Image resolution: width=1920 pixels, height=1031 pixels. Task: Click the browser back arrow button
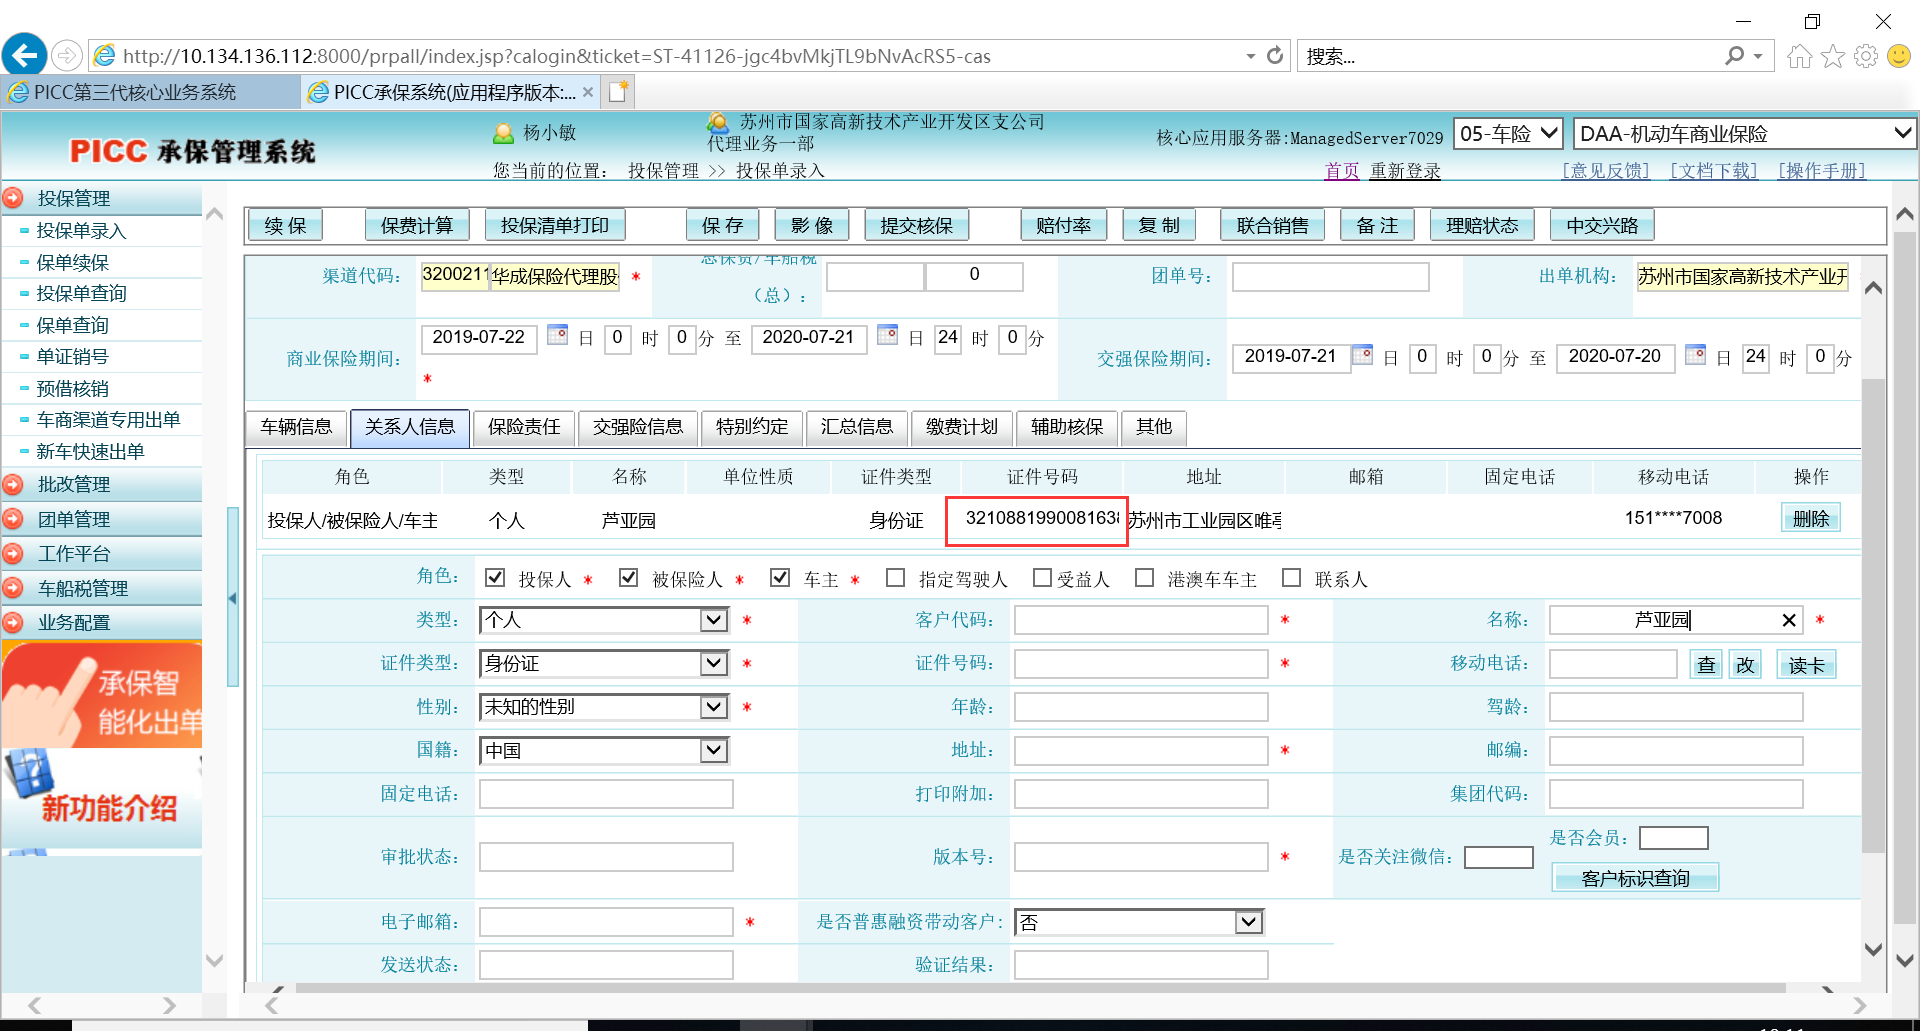[25, 55]
